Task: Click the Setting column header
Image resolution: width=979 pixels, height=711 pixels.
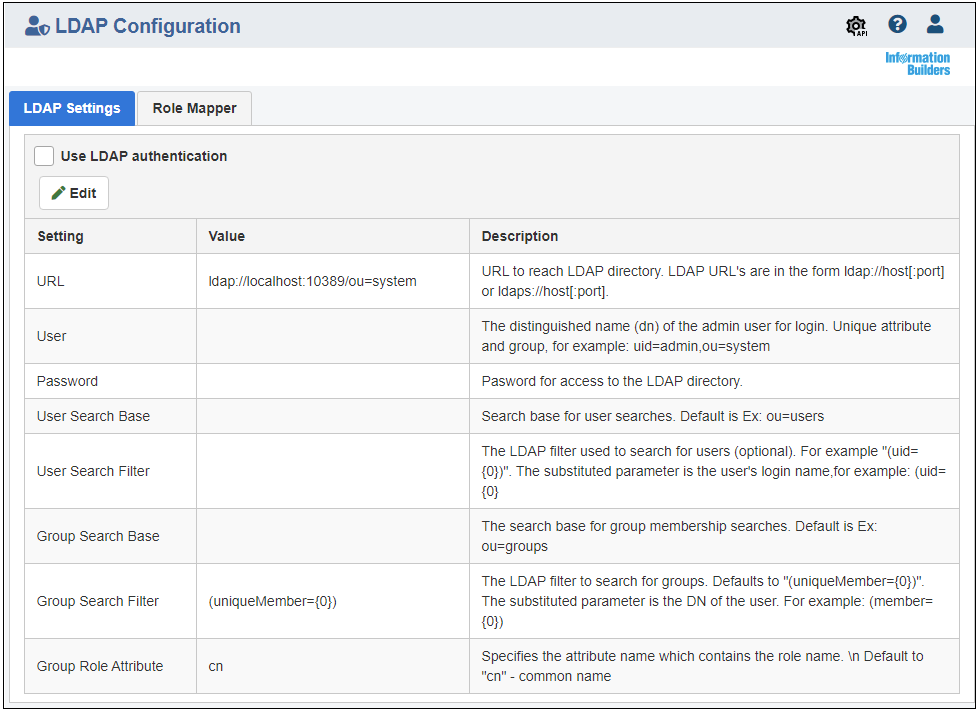Action: (x=60, y=236)
